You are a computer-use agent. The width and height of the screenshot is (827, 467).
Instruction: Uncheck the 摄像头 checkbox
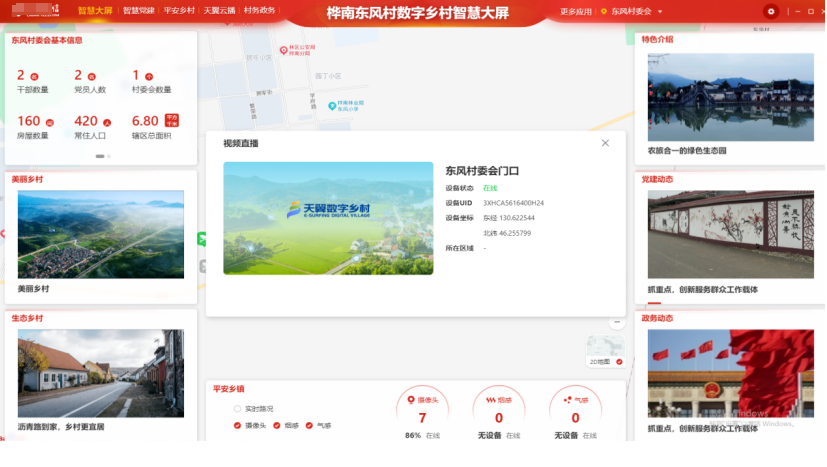237,425
